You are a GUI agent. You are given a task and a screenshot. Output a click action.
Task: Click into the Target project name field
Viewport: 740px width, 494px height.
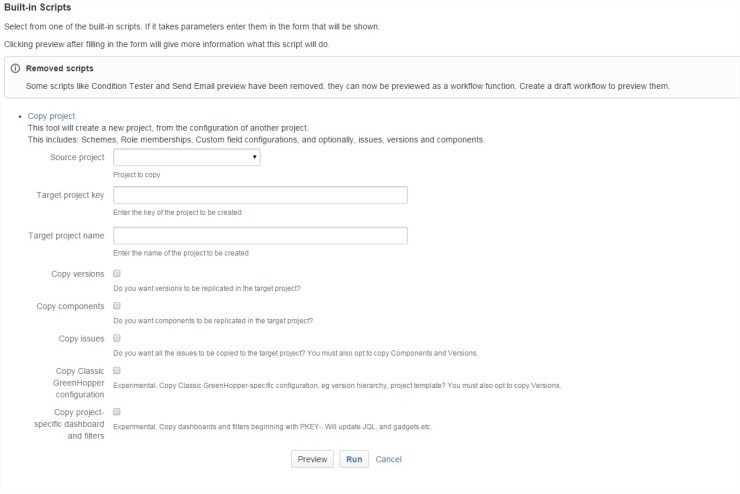260,236
